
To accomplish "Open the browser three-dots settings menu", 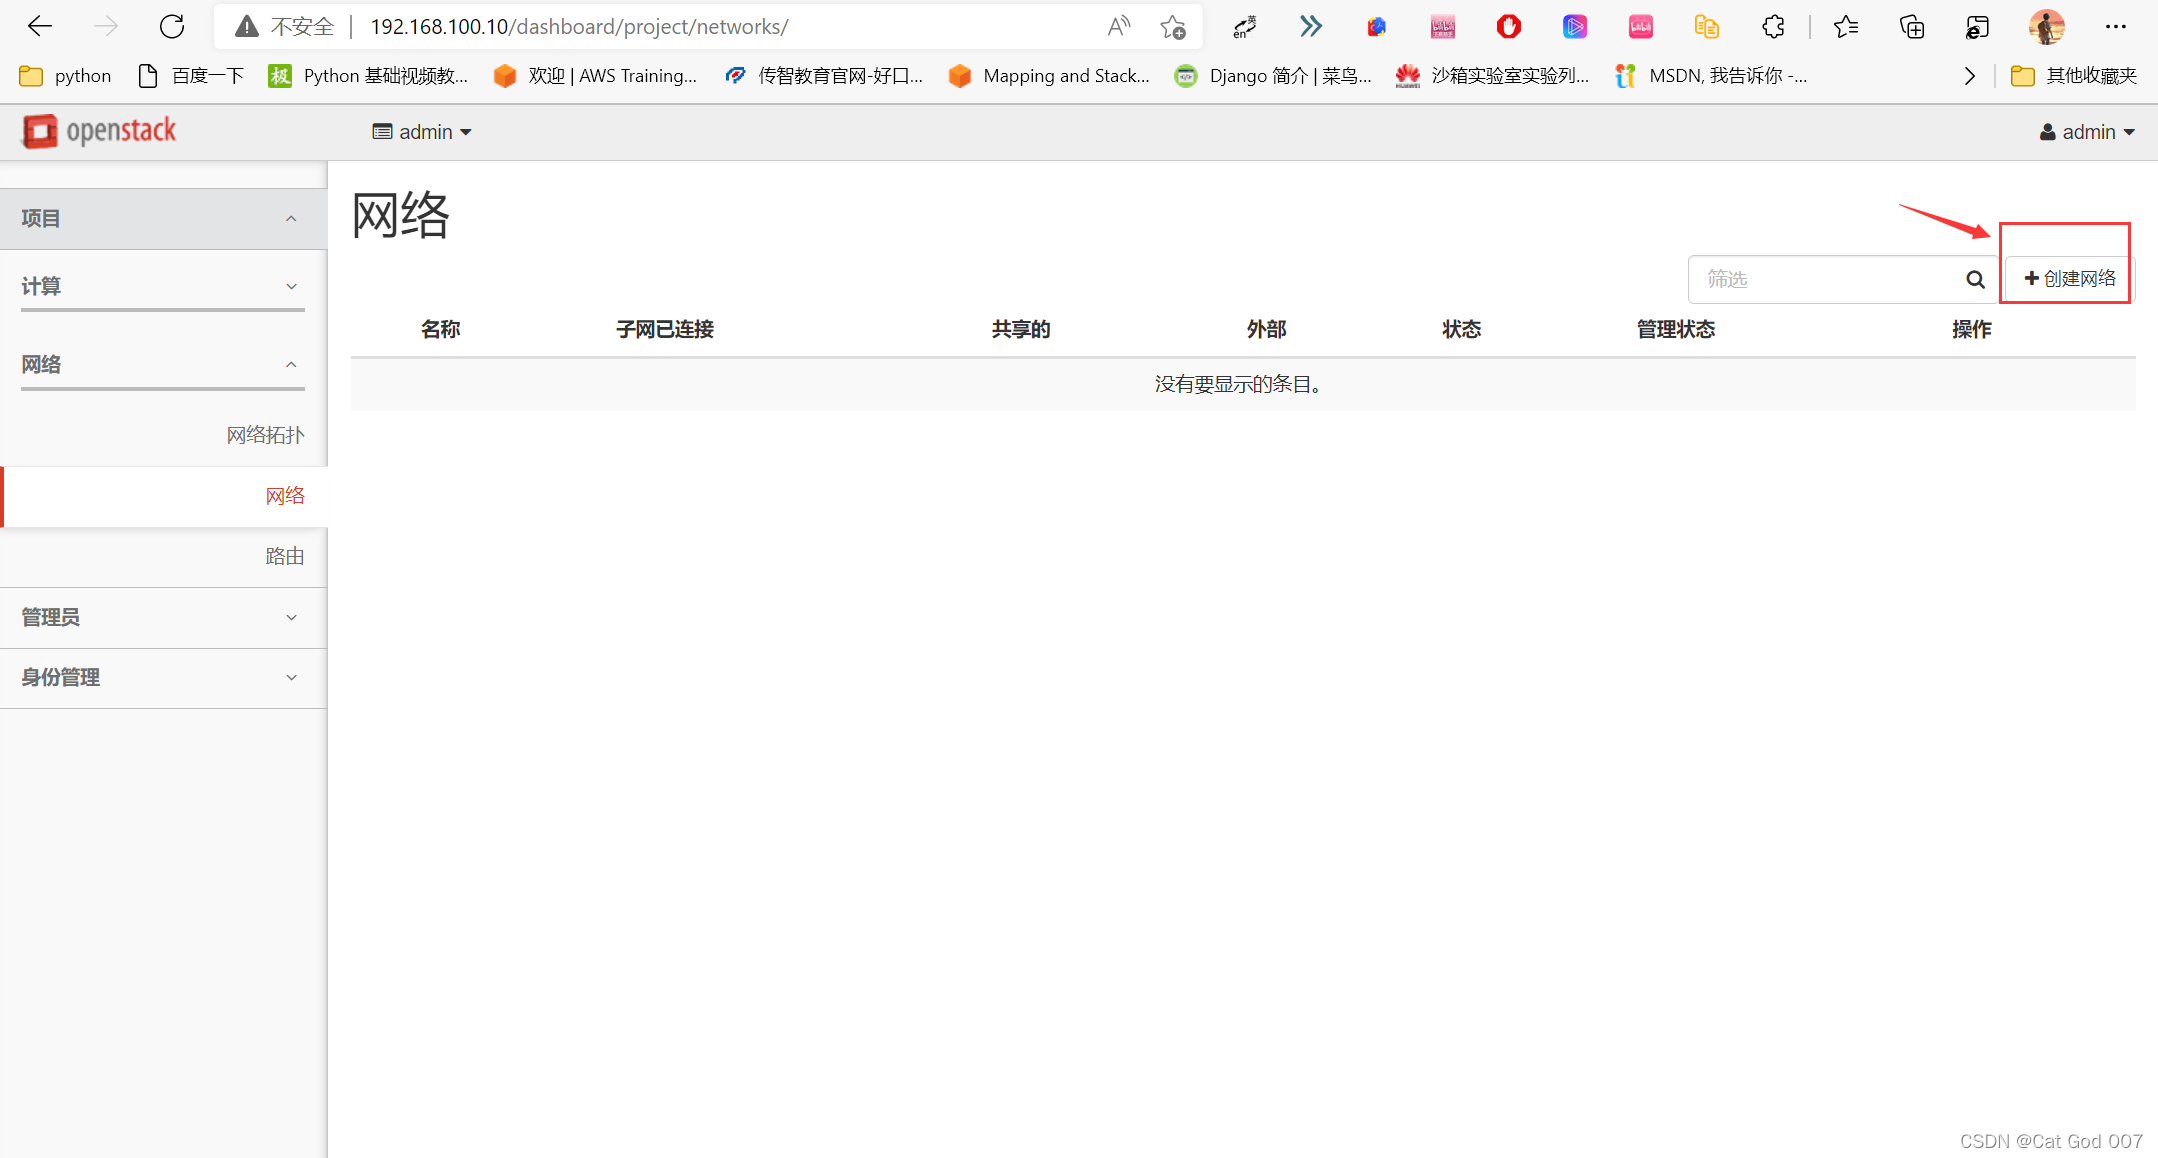I will [x=2115, y=27].
